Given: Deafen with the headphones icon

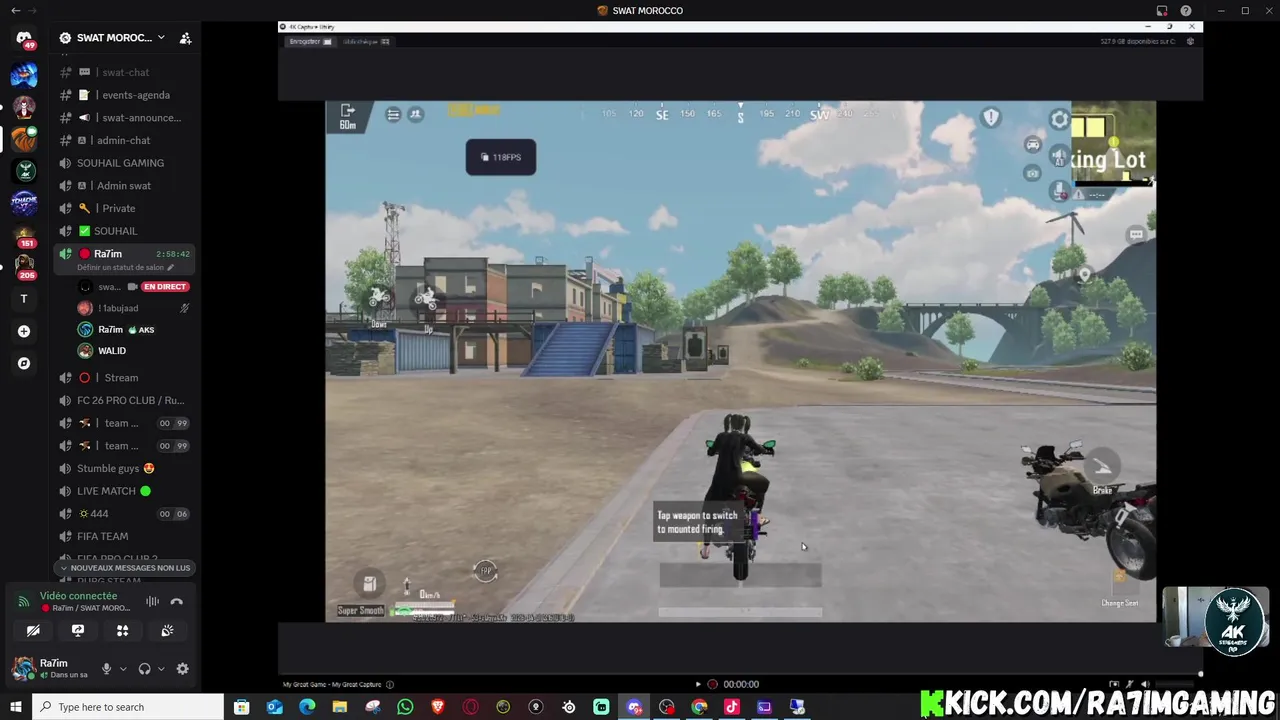Looking at the screenshot, I should tap(144, 669).
